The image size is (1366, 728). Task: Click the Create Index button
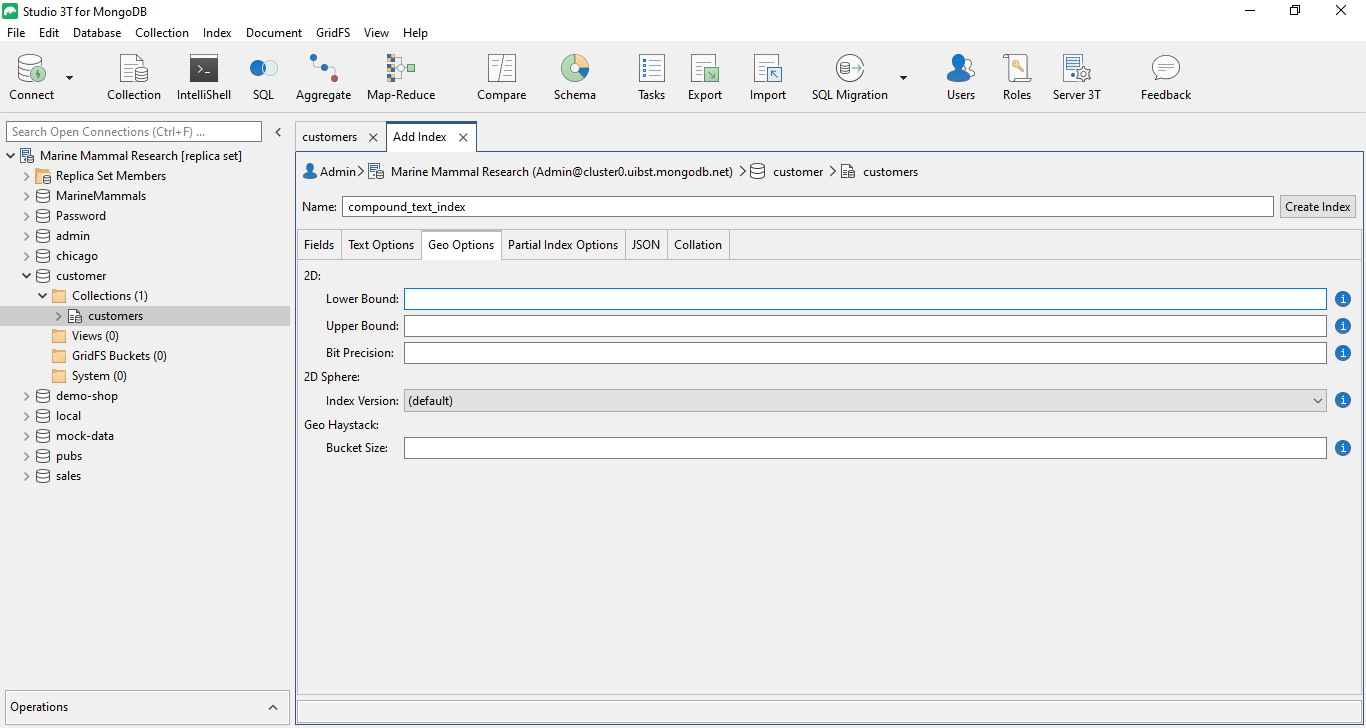[1317, 206]
